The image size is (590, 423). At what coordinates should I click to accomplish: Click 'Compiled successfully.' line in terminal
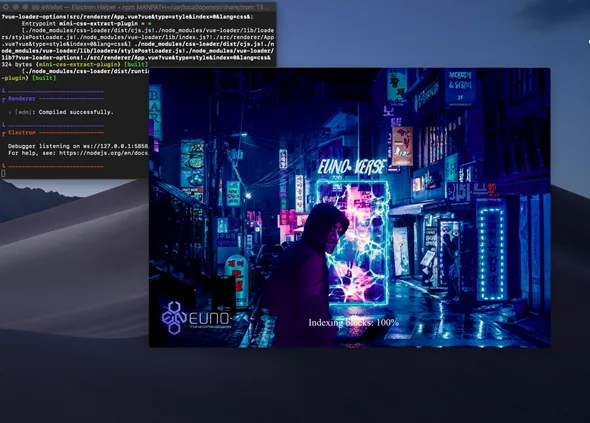point(76,112)
